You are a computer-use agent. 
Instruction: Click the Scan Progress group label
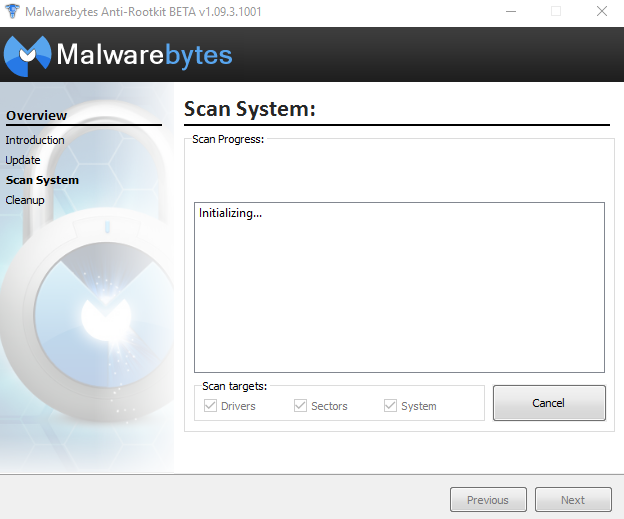(x=228, y=139)
